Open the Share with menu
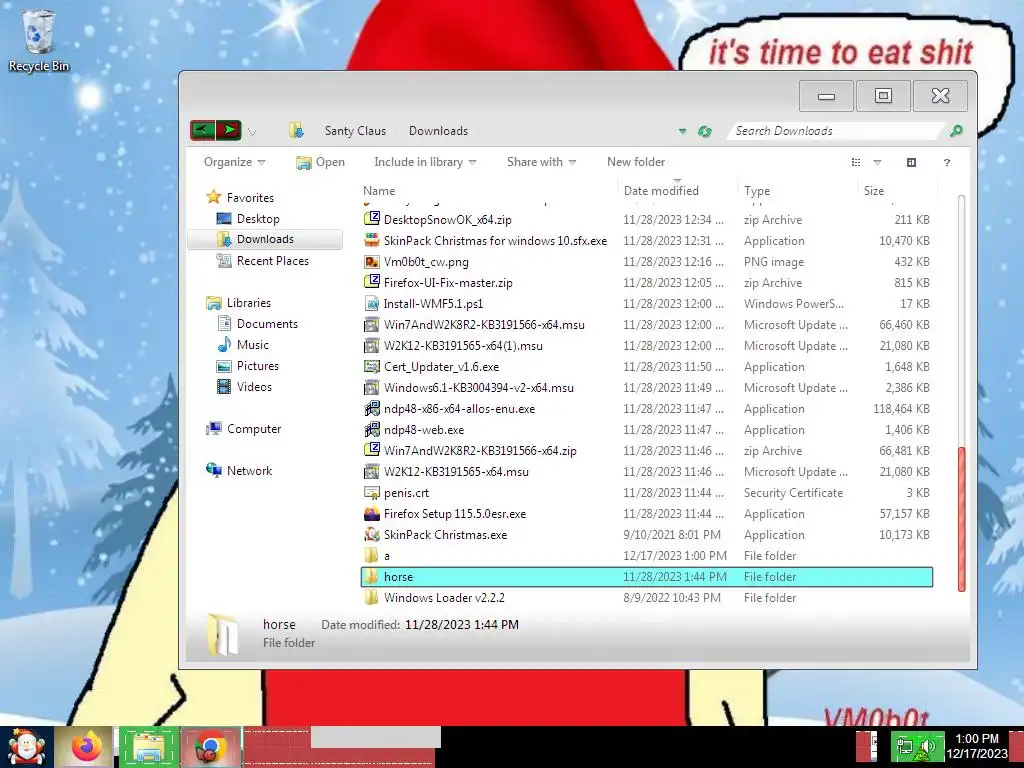The height and width of the screenshot is (768, 1024). point(541,162)
